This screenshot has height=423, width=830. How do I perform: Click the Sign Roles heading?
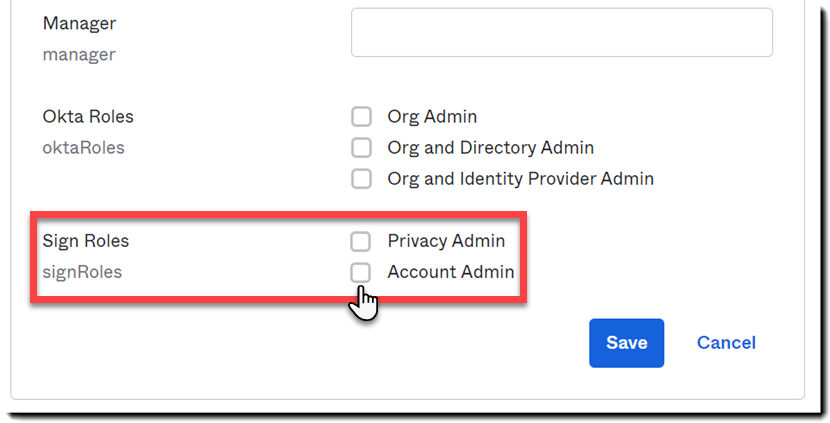click(x=86, y=241)
